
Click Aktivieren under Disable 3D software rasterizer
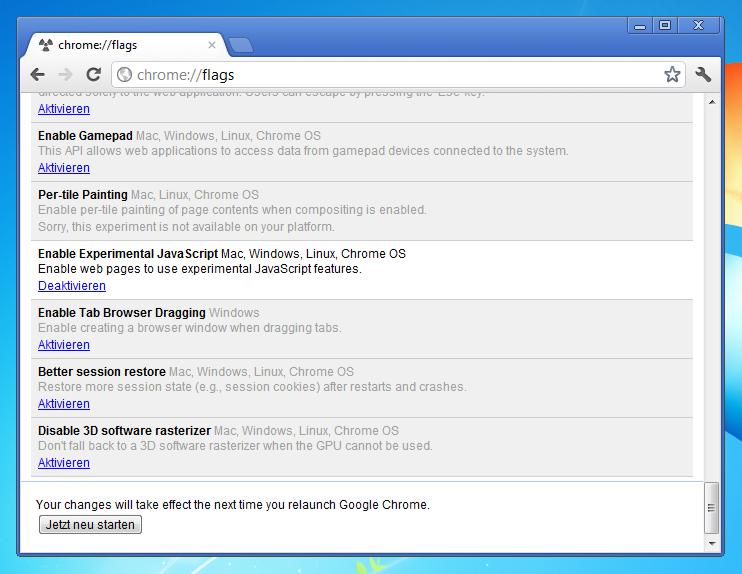tap(64, 463)
